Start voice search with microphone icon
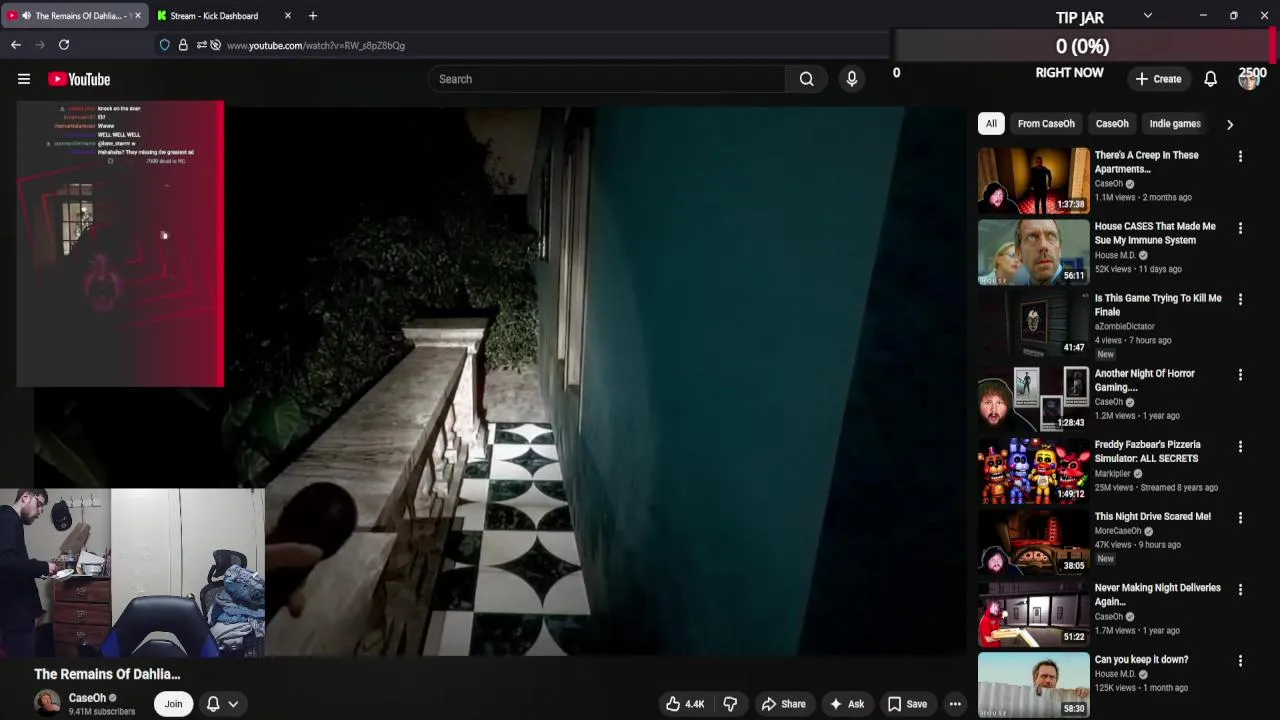The image size is (1280, 720). pyautogui.click(x=852, y=79)
